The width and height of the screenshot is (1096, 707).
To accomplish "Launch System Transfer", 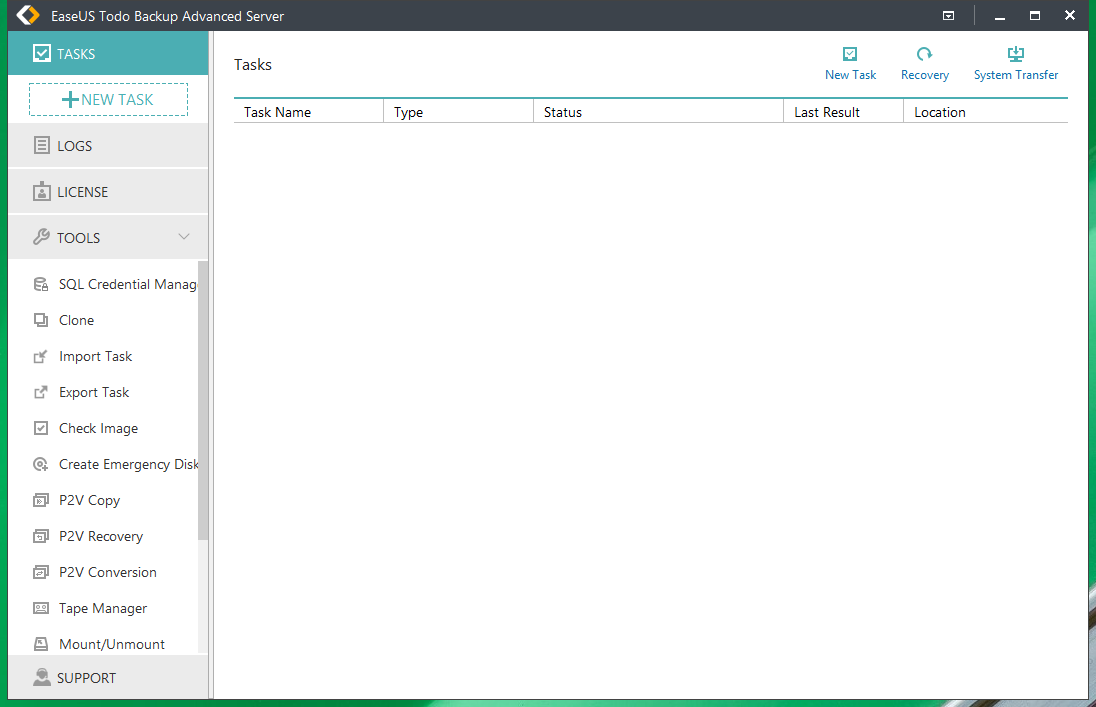I will 1015,62.
